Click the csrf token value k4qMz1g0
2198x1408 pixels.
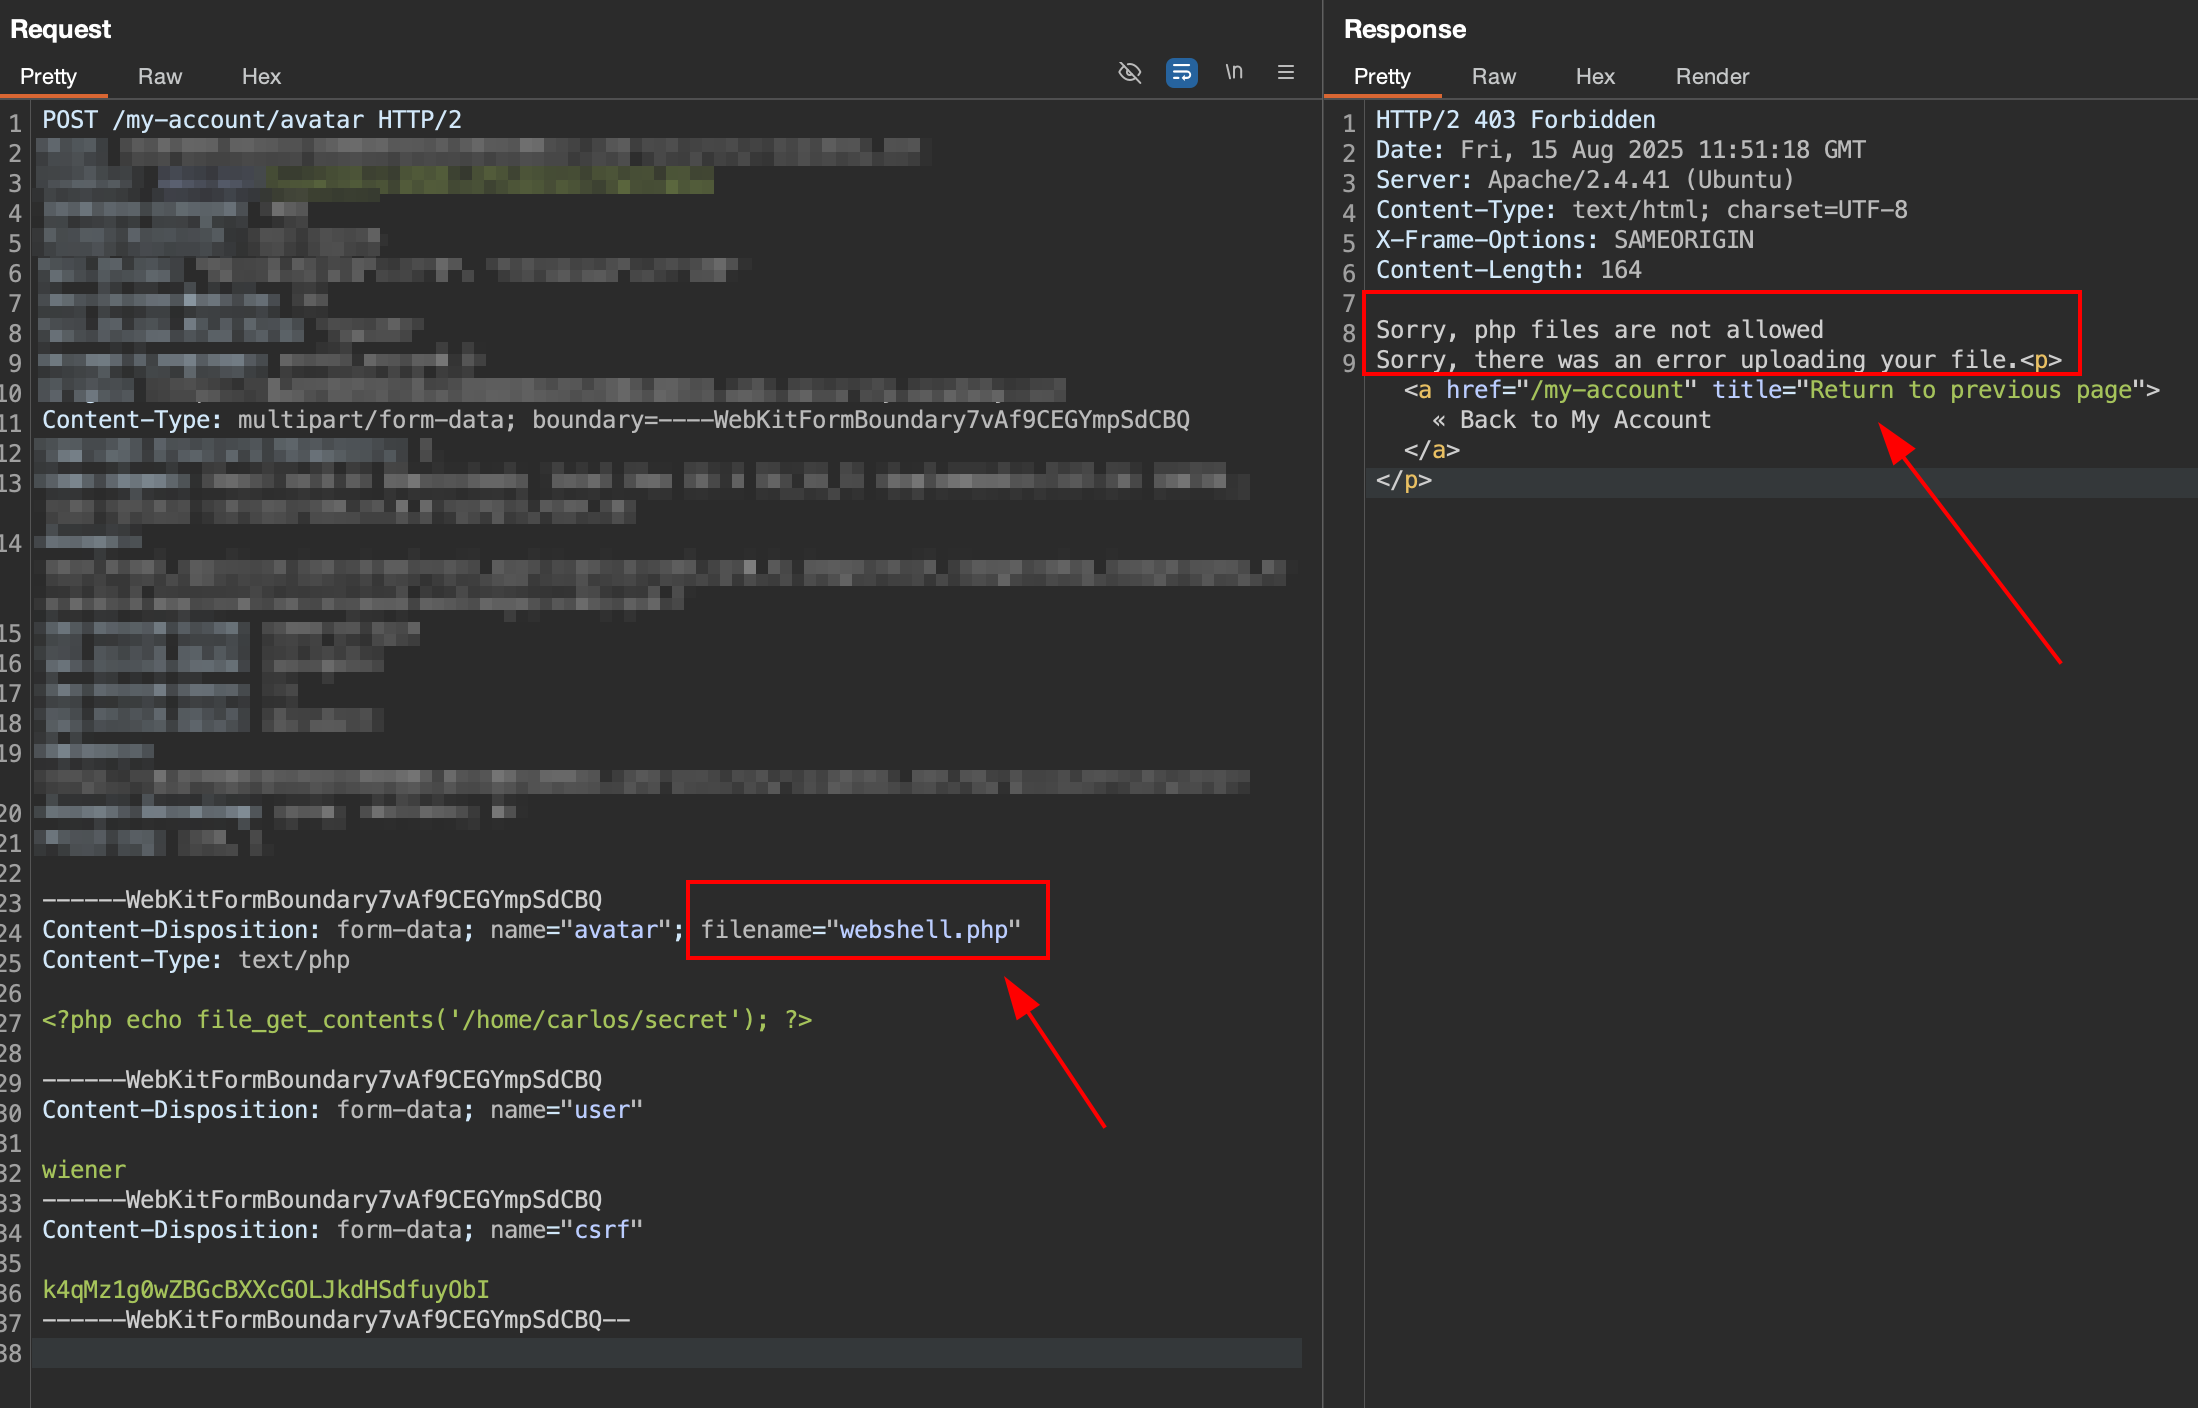pos(266,1290)
